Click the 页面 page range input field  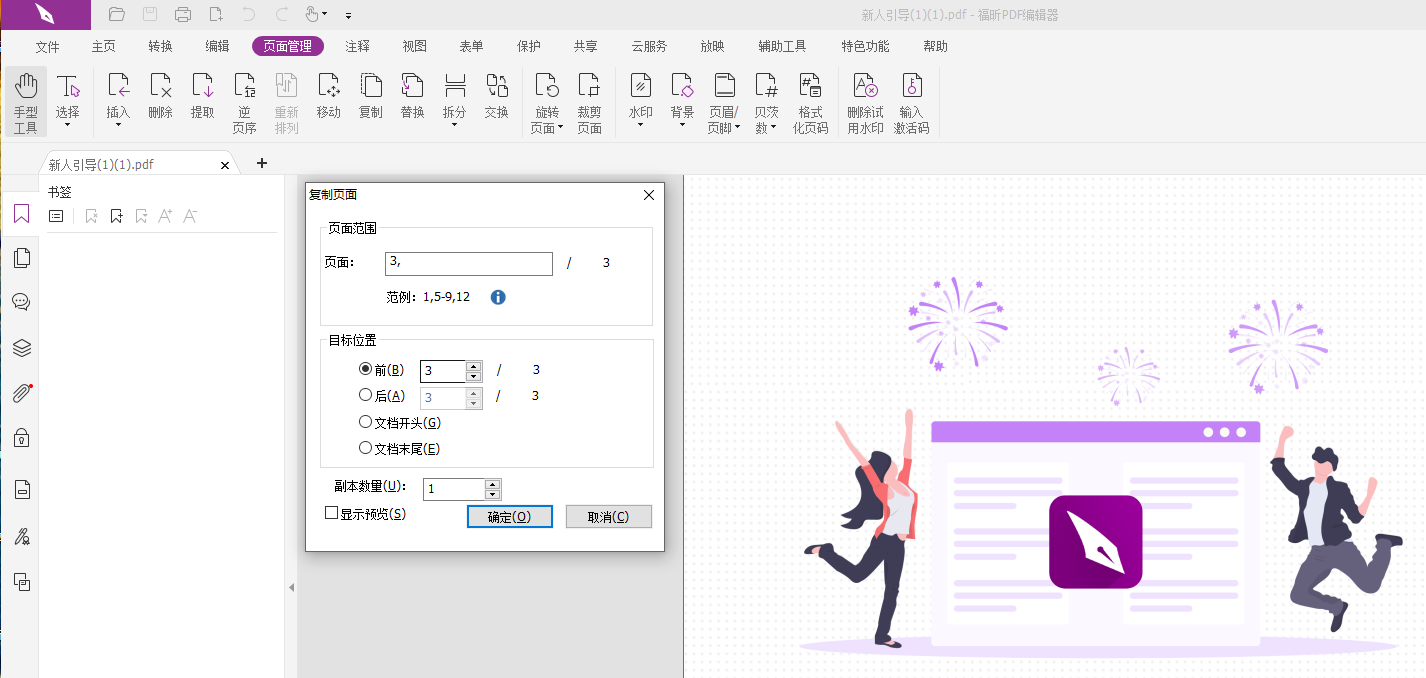pos(468,263)
